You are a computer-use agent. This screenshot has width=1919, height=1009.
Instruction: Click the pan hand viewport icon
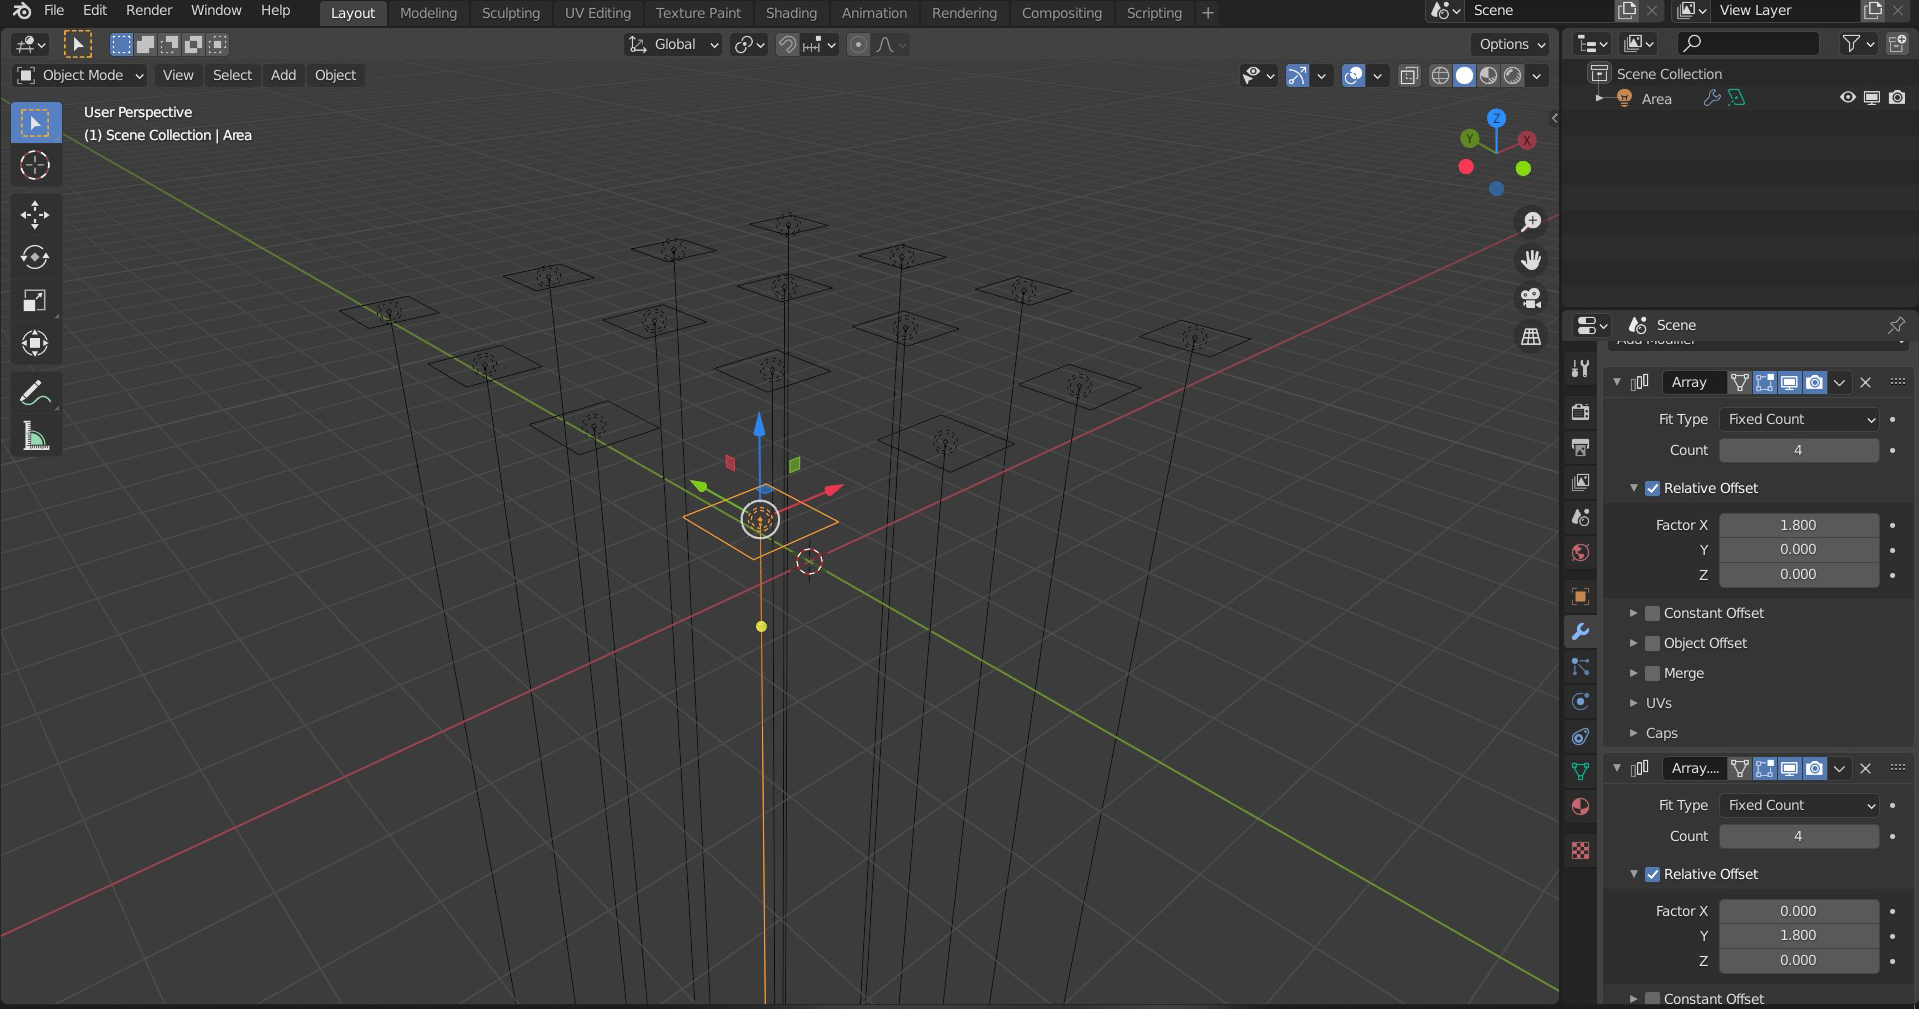(x=1531, y=260)
